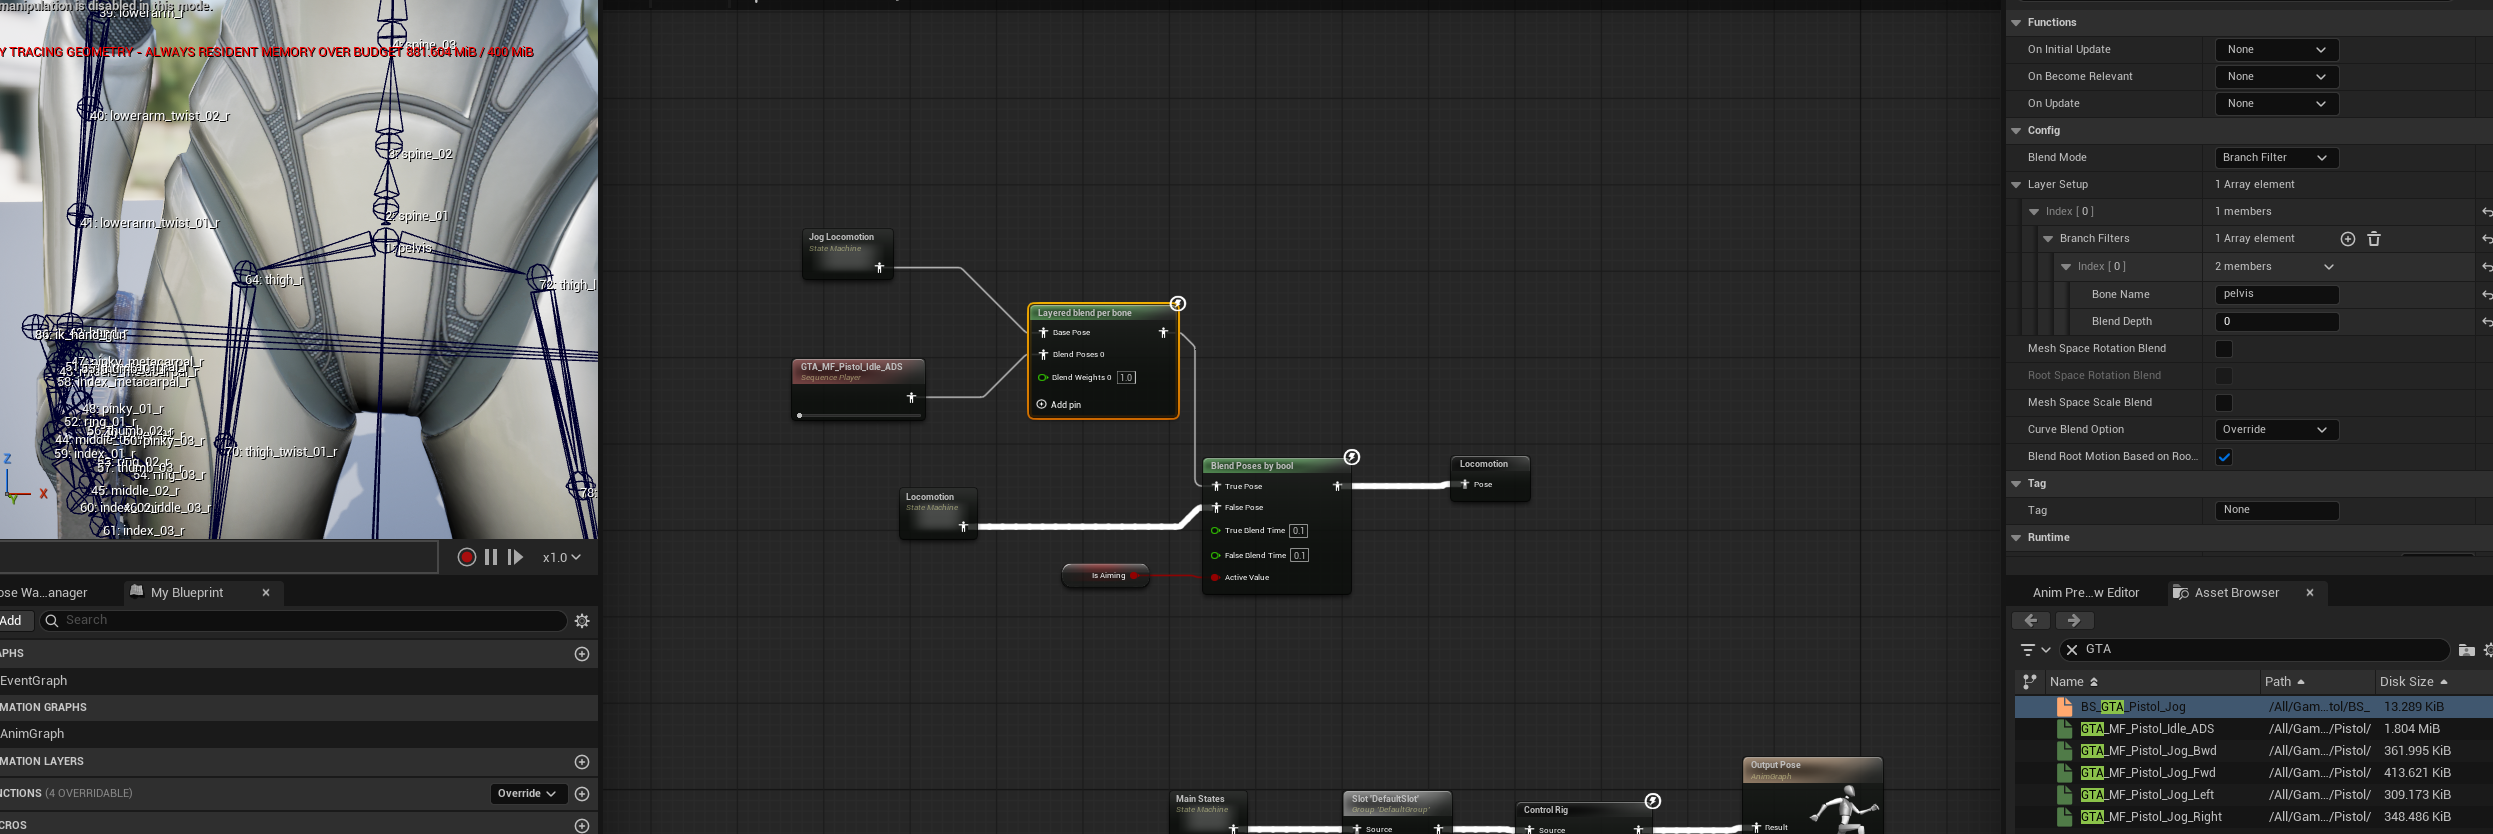Click the fast path icon on the Control Rig node
2493x834 pixels.
[1653, 801]
